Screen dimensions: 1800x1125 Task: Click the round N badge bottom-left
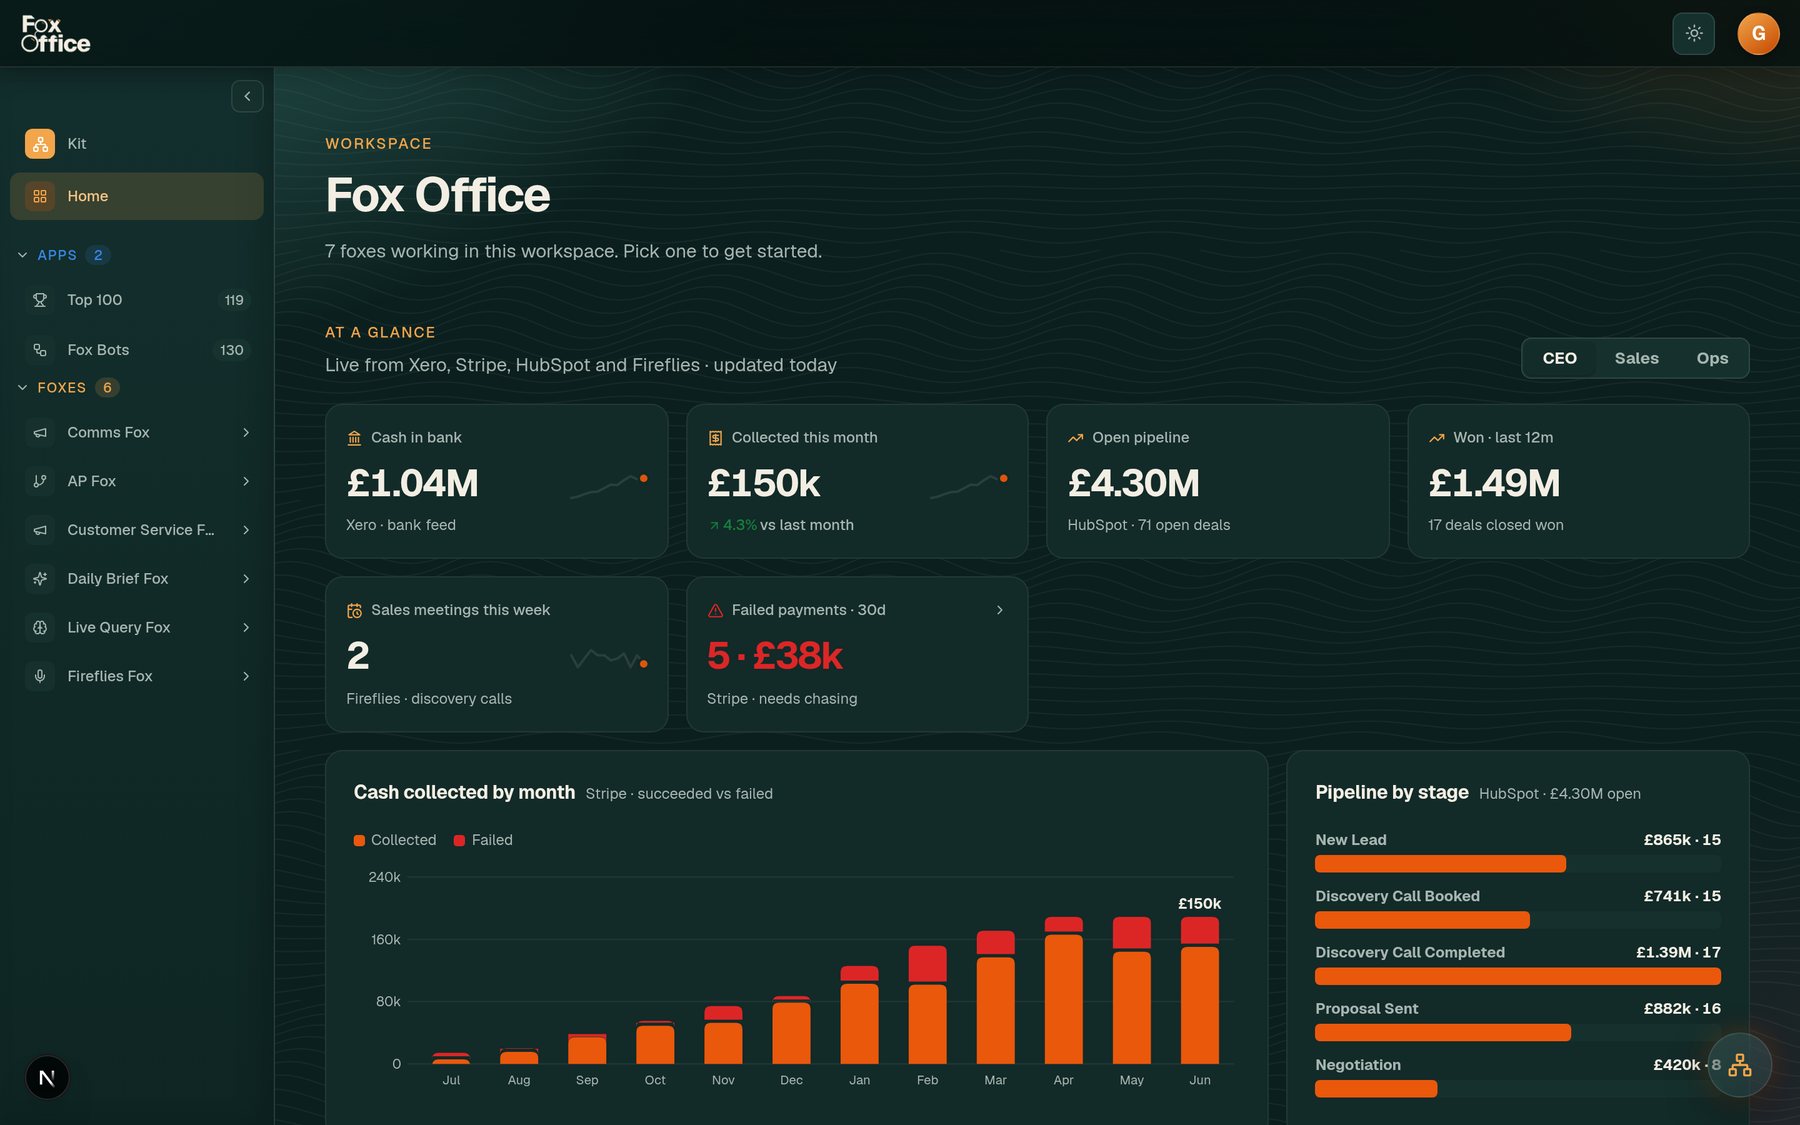(46, 1078)
